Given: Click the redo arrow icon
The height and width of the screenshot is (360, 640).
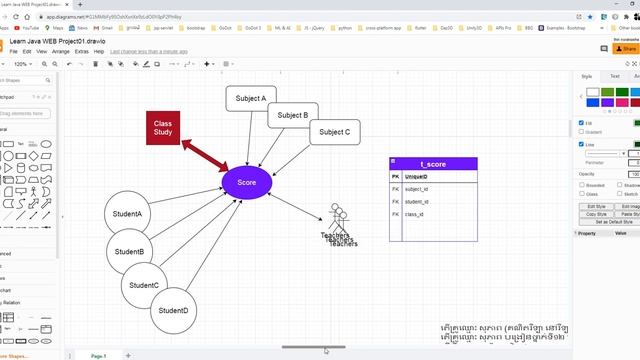Looking at the screenshot, I should (x=80, y=64).
